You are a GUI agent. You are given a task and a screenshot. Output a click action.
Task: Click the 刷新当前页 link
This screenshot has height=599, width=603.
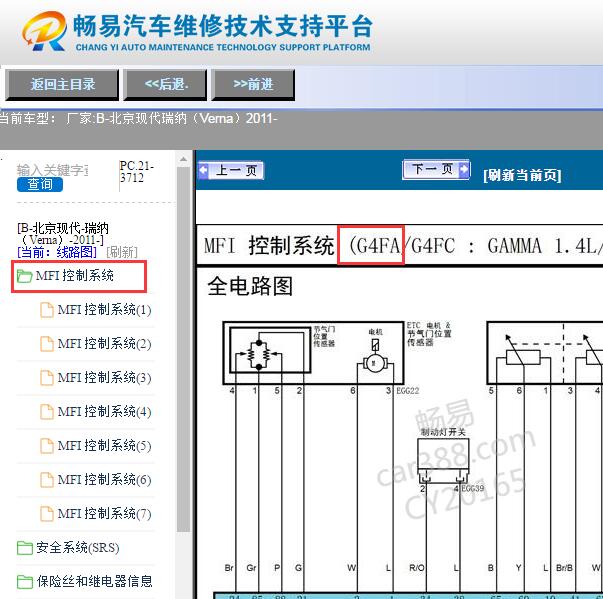522,175
